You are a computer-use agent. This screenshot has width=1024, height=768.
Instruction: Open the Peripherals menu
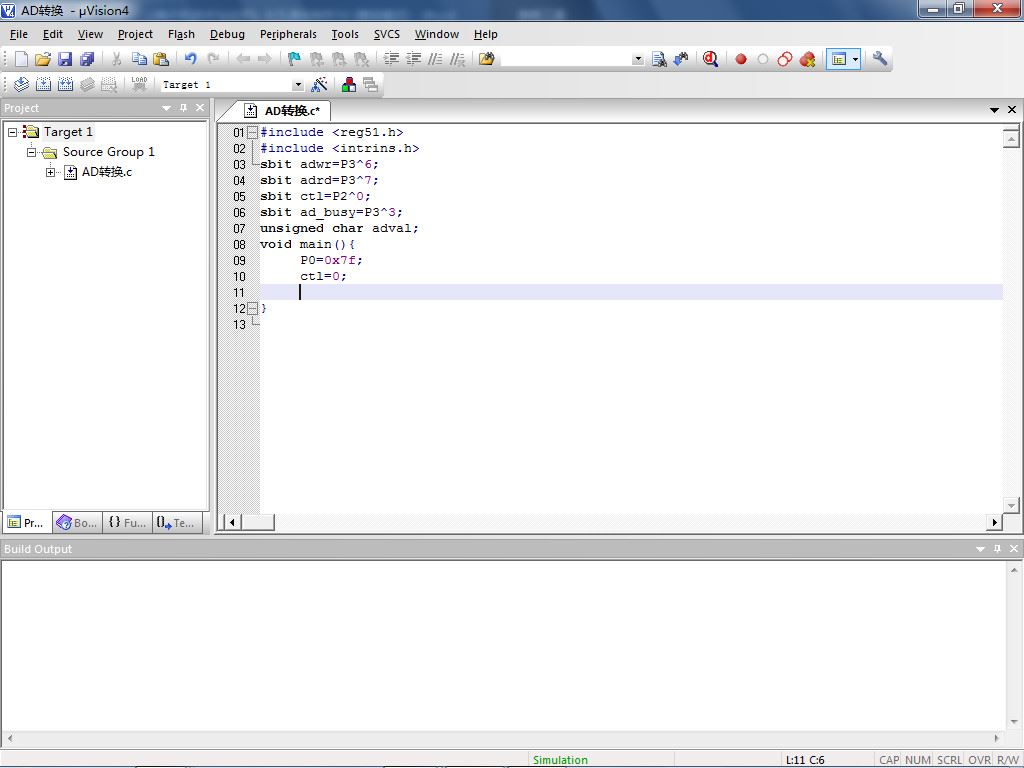pos(288,34)
